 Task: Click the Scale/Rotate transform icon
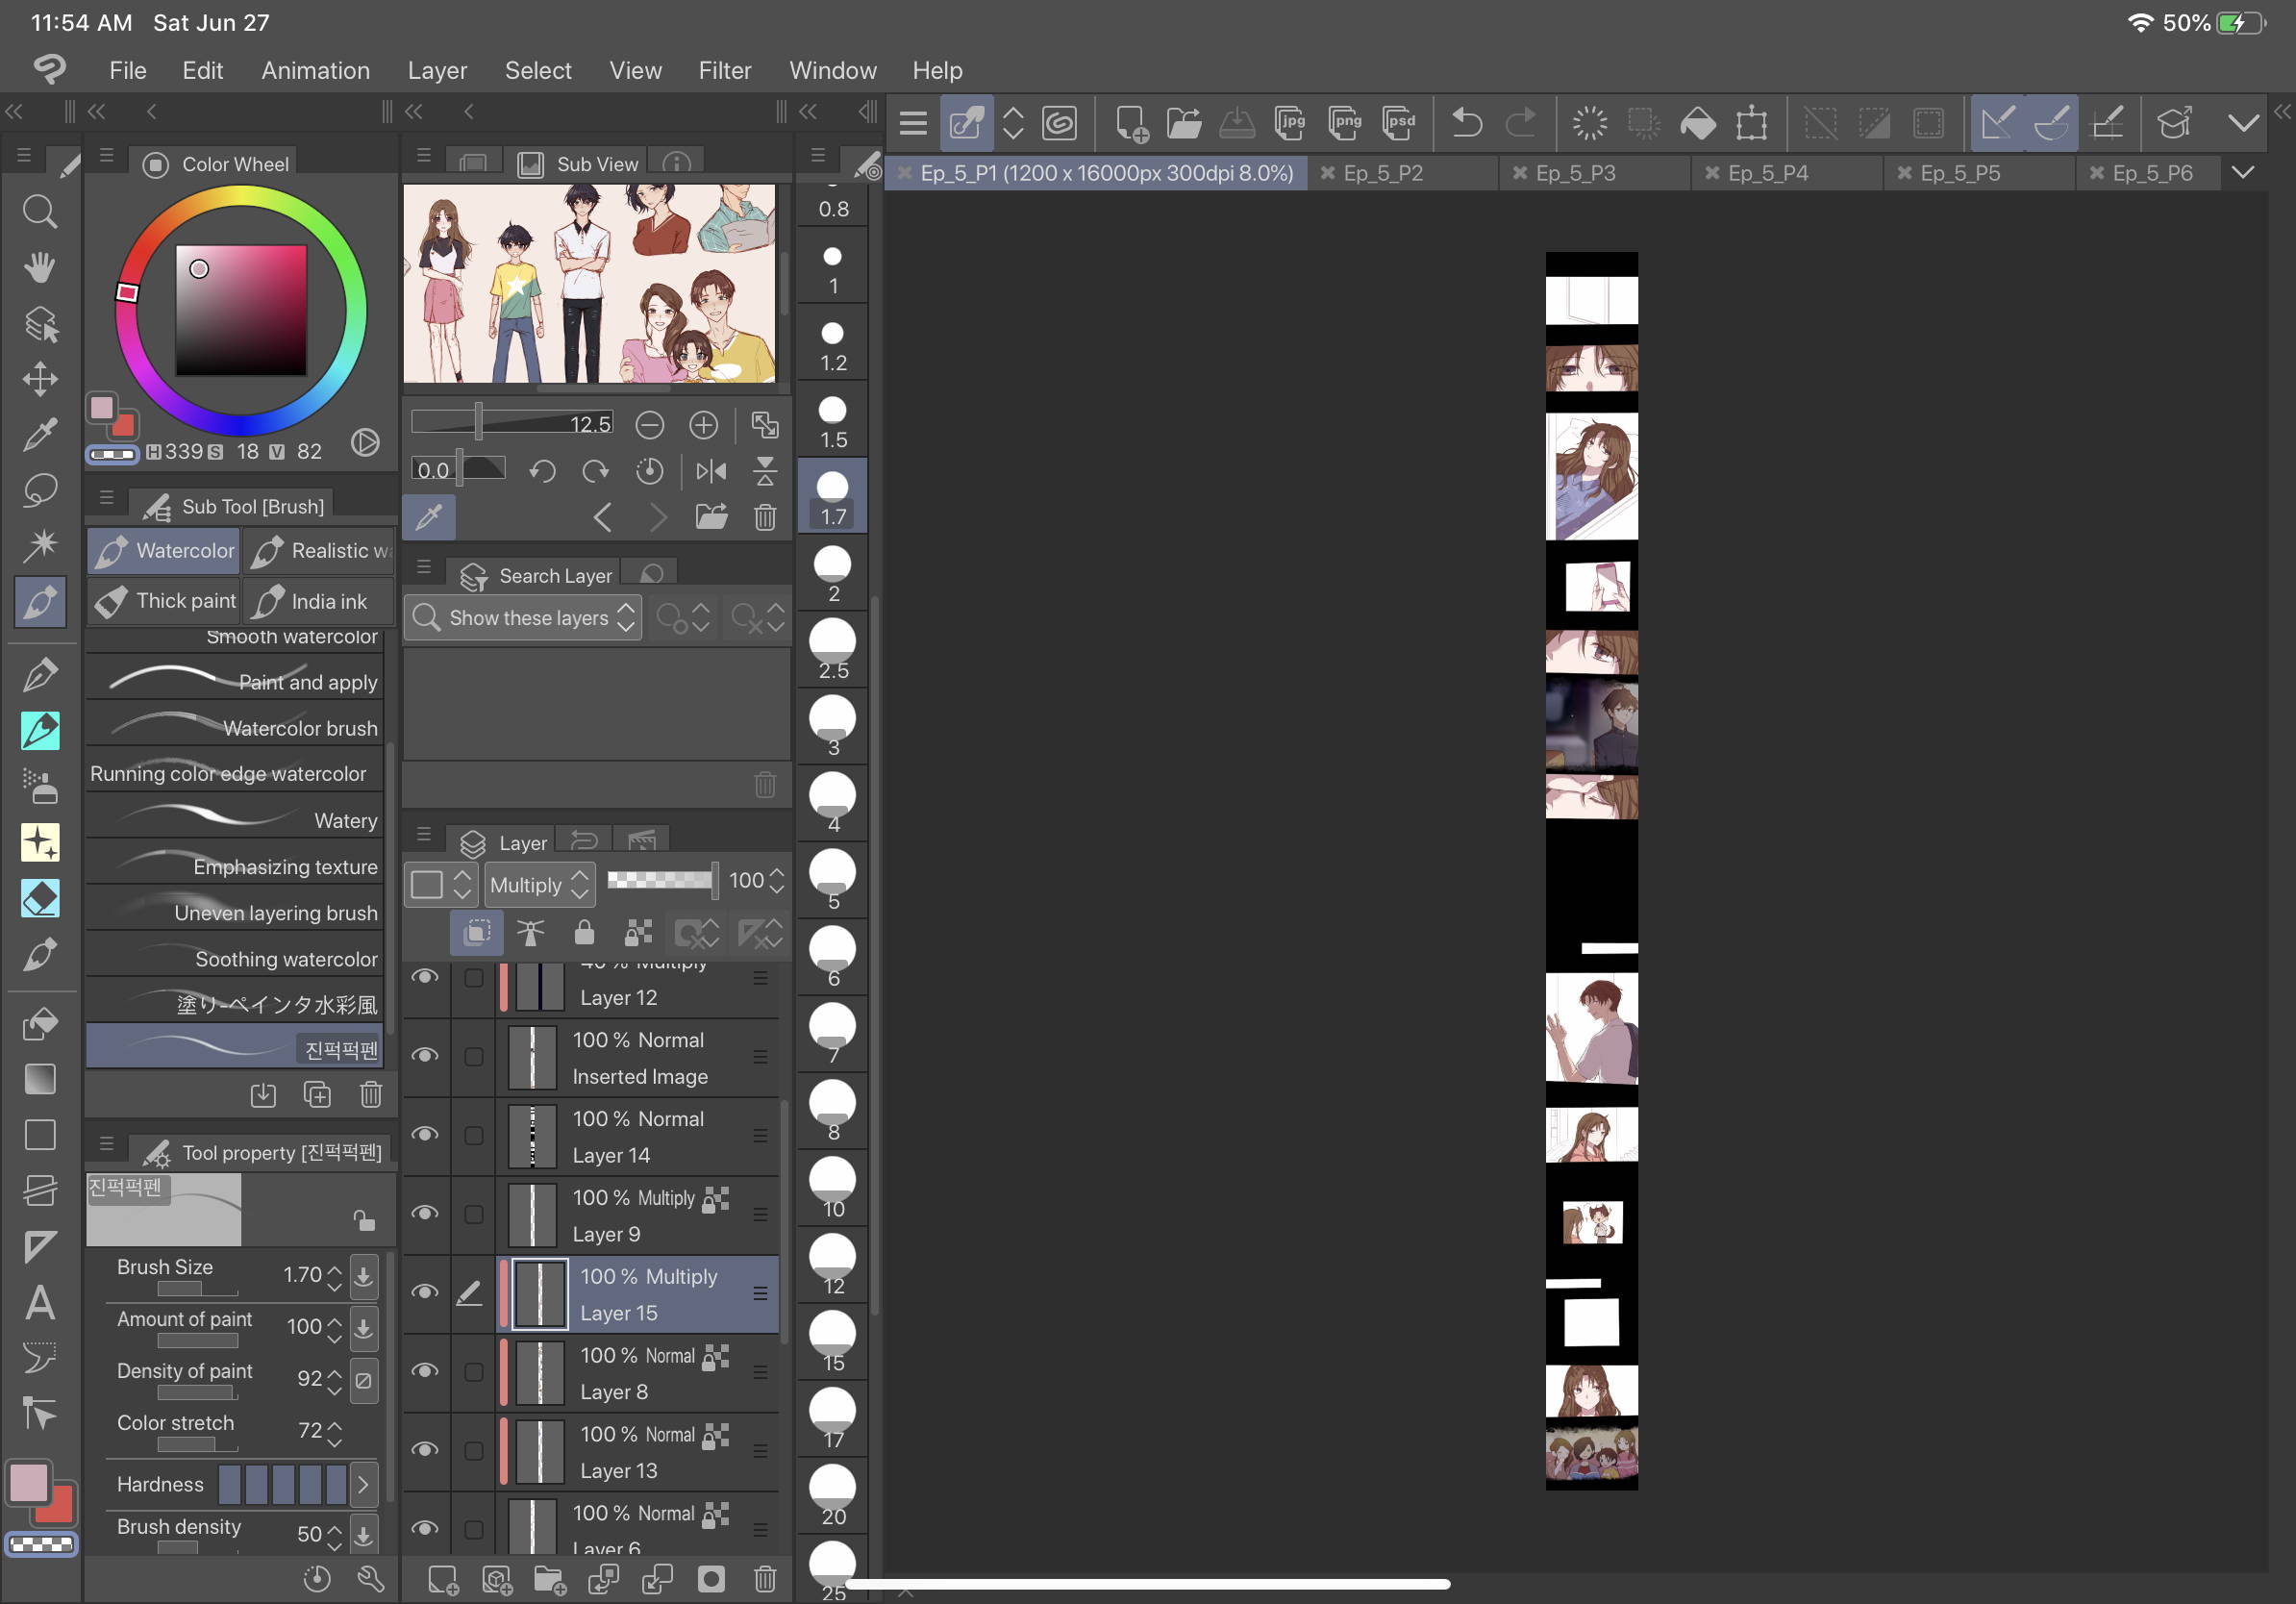click(1752, 124)
